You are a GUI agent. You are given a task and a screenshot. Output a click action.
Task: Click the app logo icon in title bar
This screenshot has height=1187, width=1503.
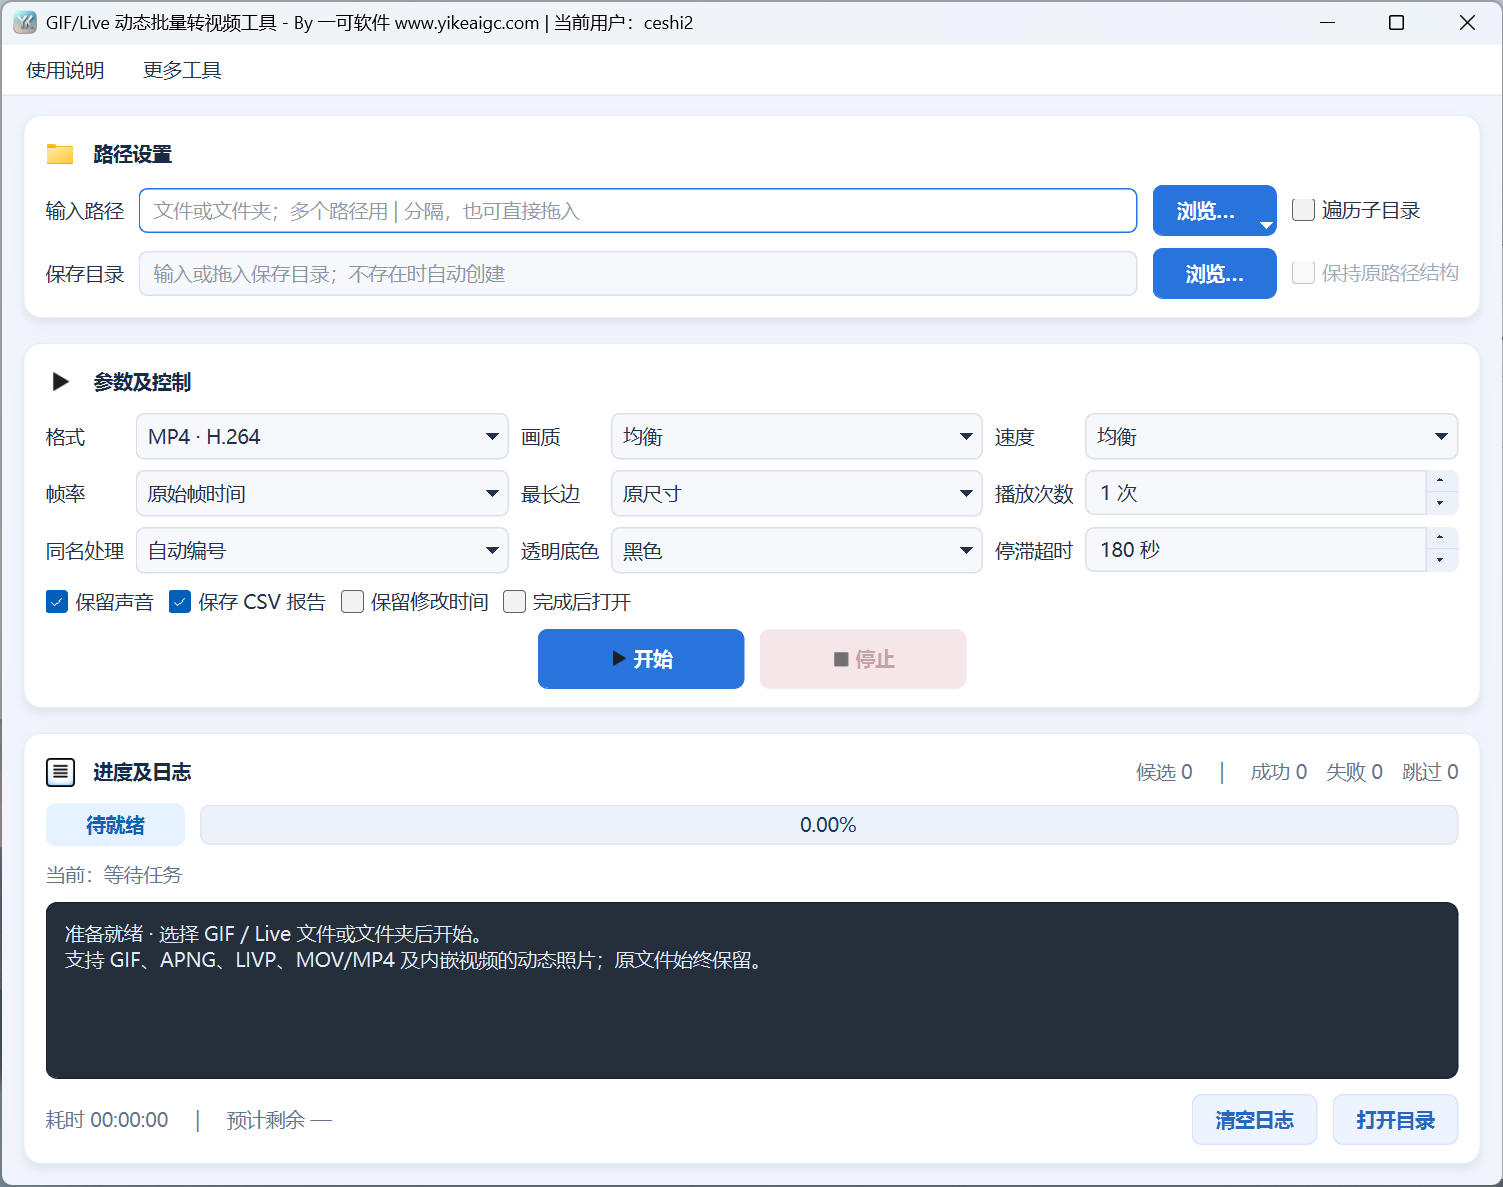(24, 22)
